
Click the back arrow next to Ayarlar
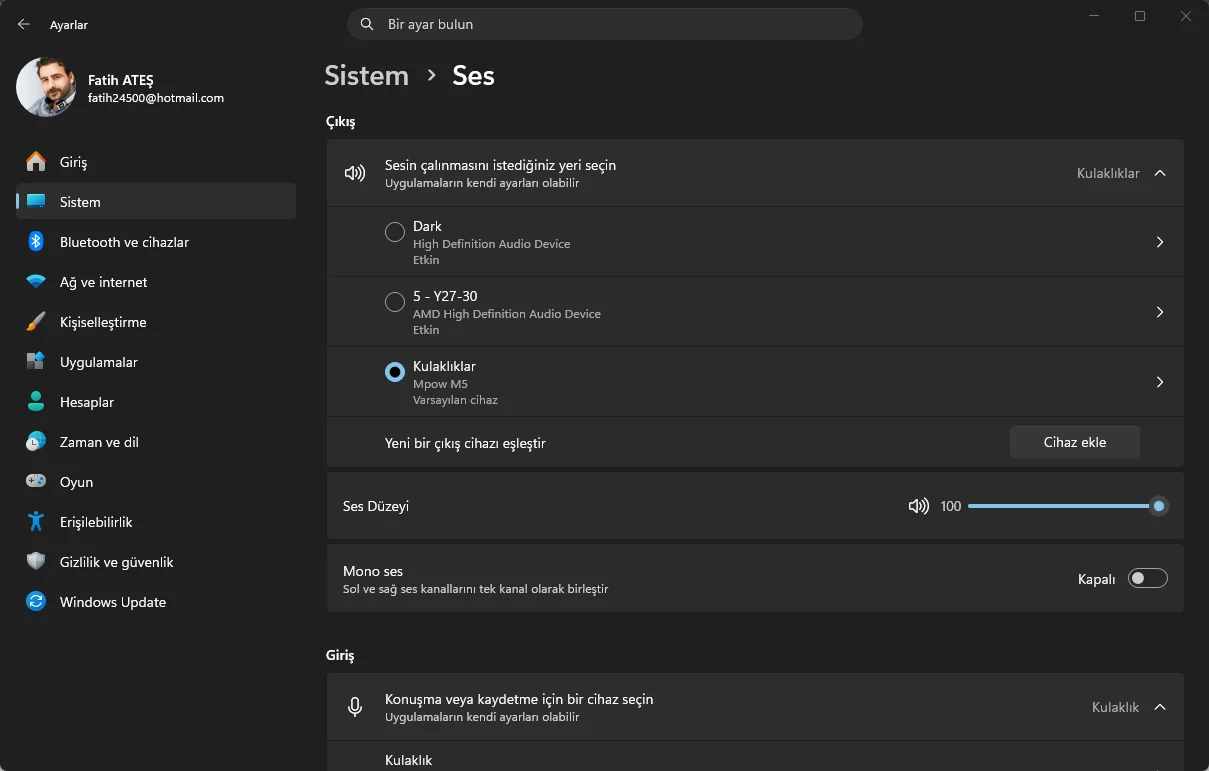pos(24,24)
